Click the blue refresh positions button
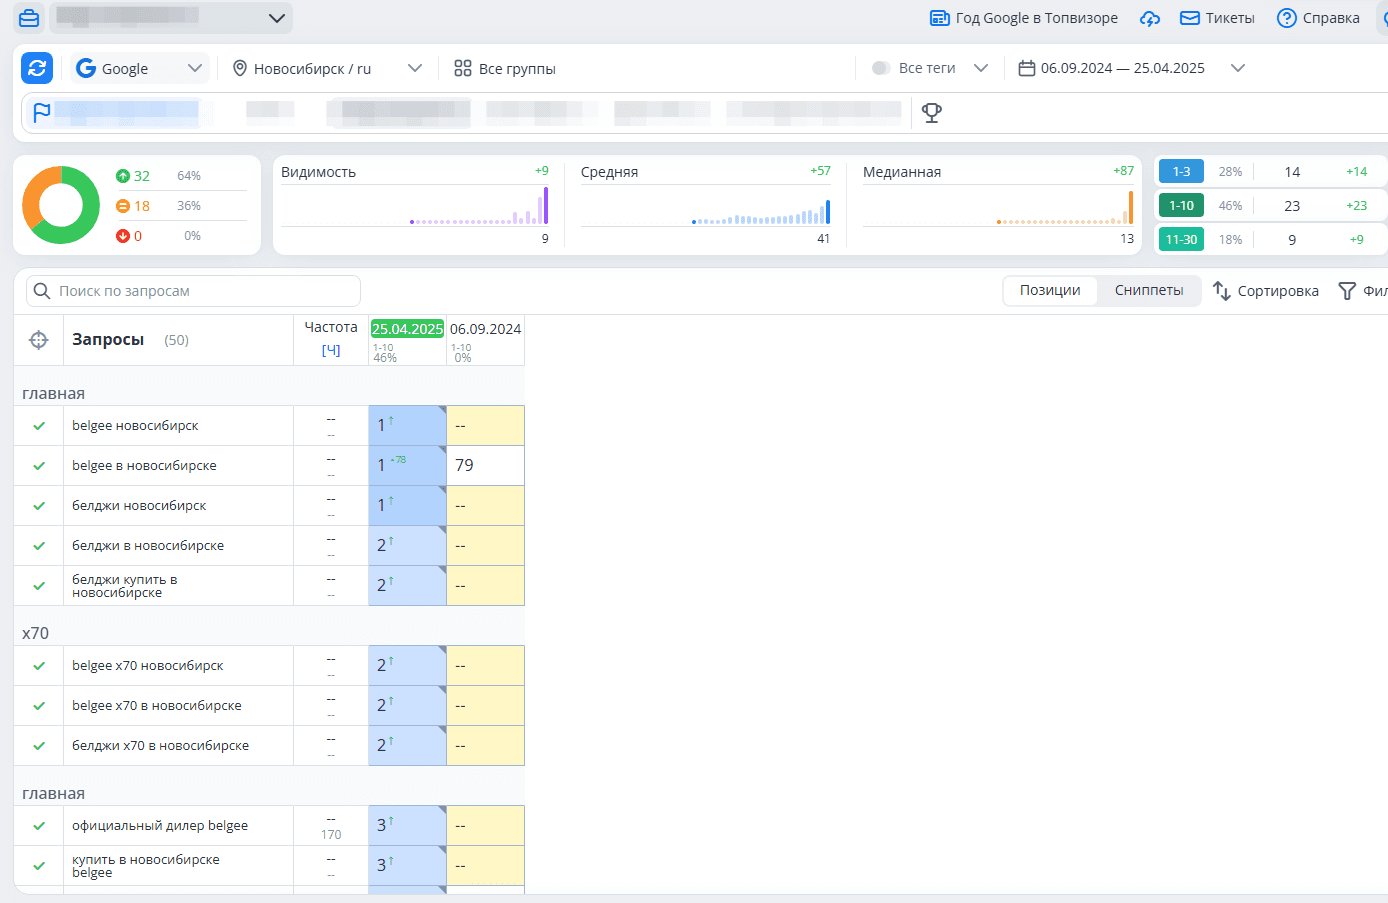This screenshot has width=1388, height=903. click(37, 68)
